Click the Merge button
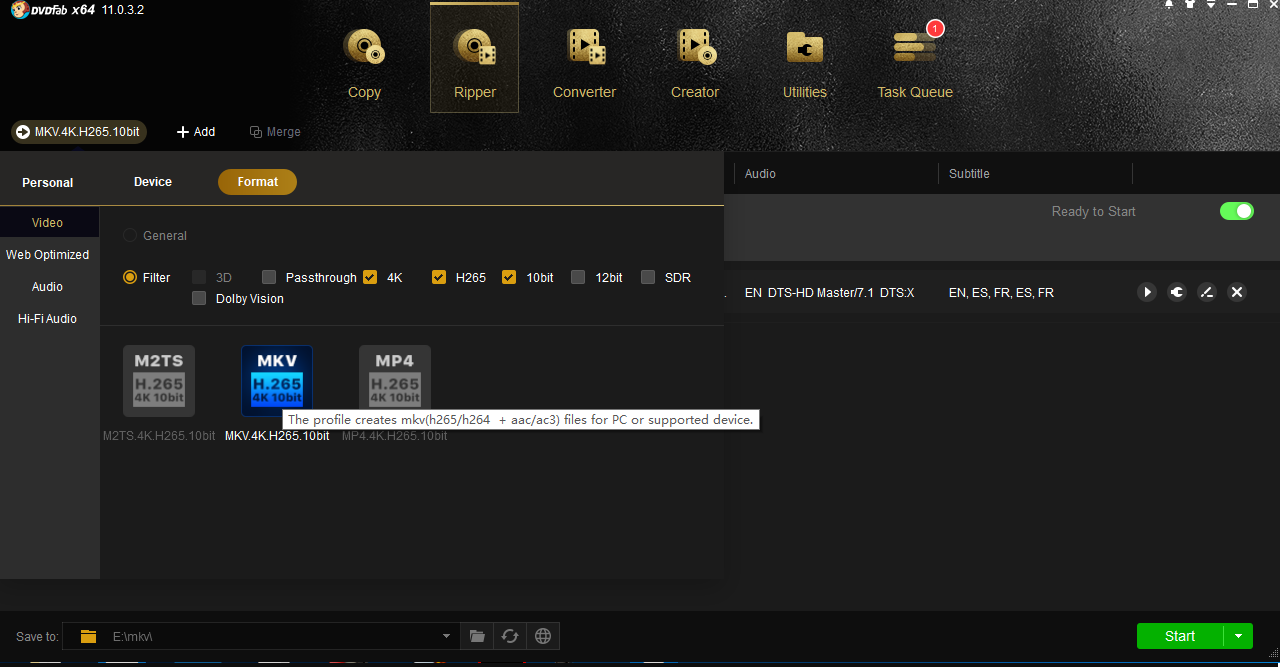Screen dimensions: 1280x667 [275, 132]
